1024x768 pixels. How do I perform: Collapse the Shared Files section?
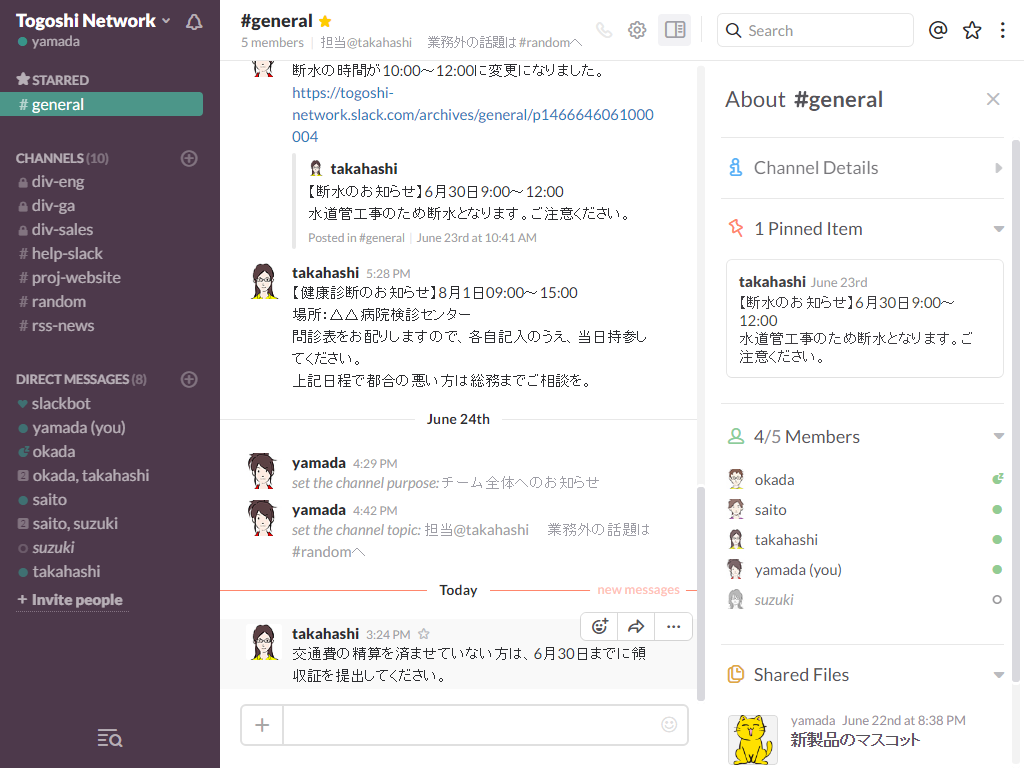click(x=862, y=675)
